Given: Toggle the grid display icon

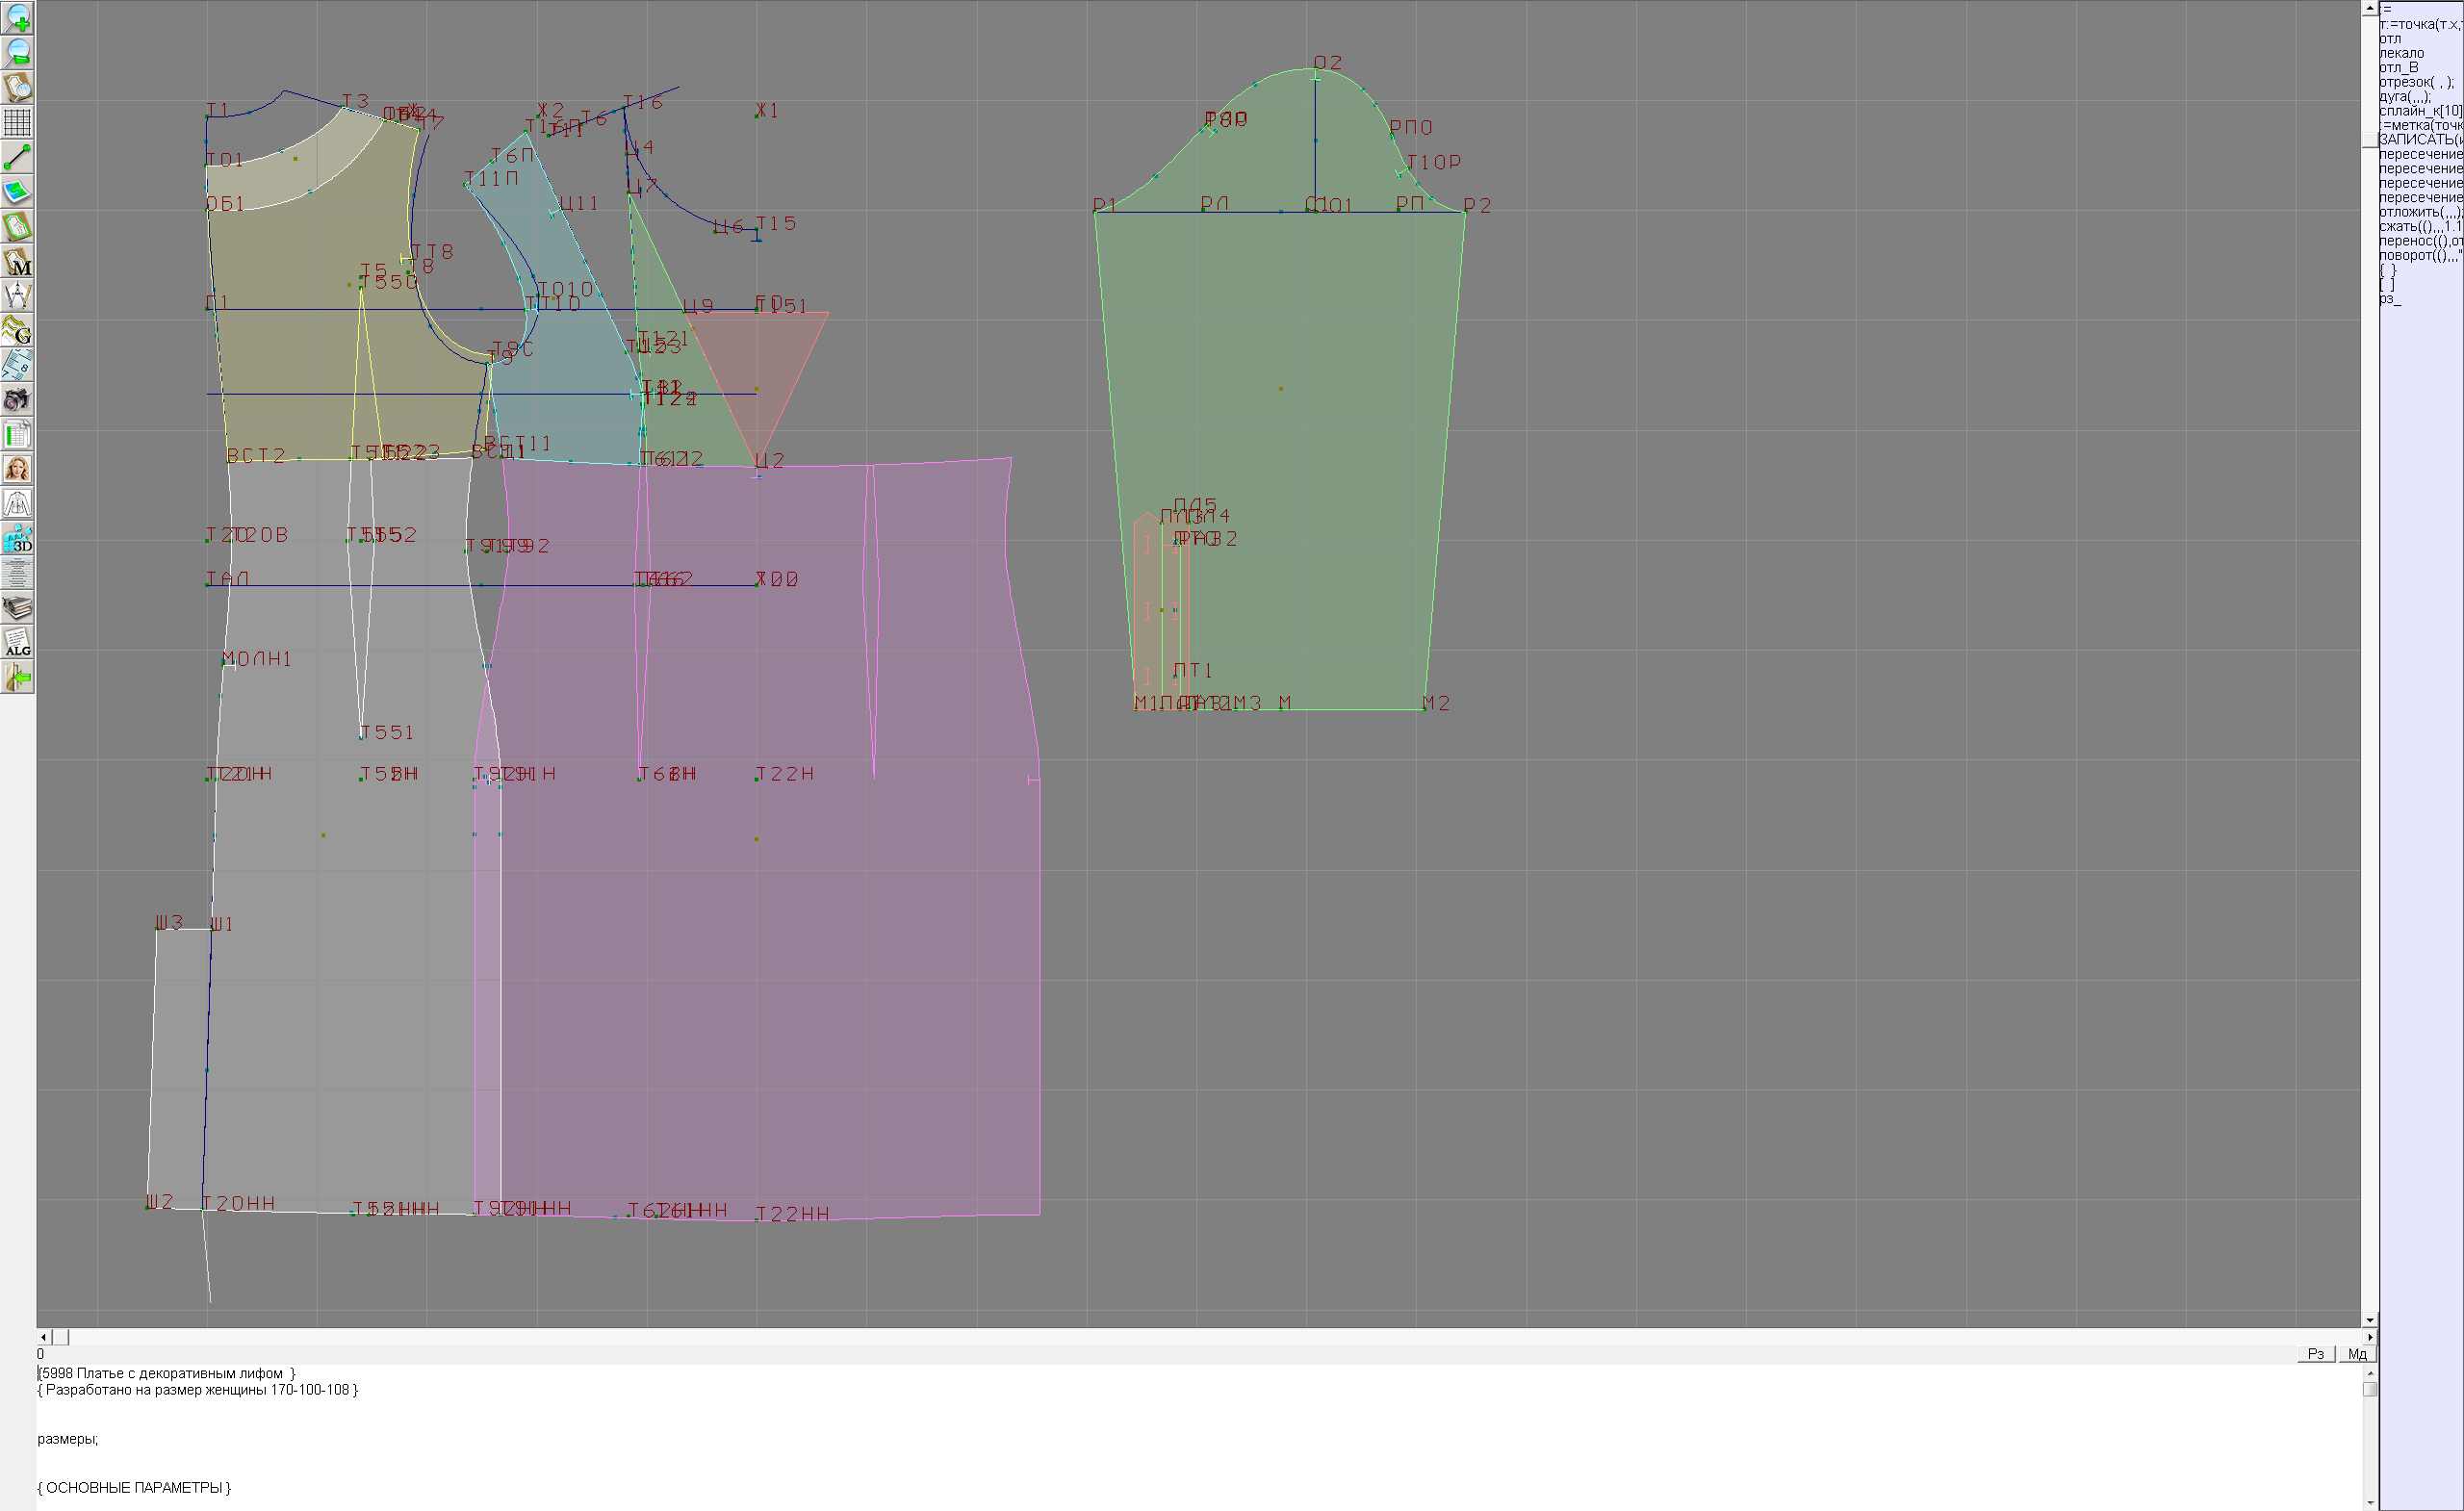Looking at the screenshot, I should pos(17,122).
